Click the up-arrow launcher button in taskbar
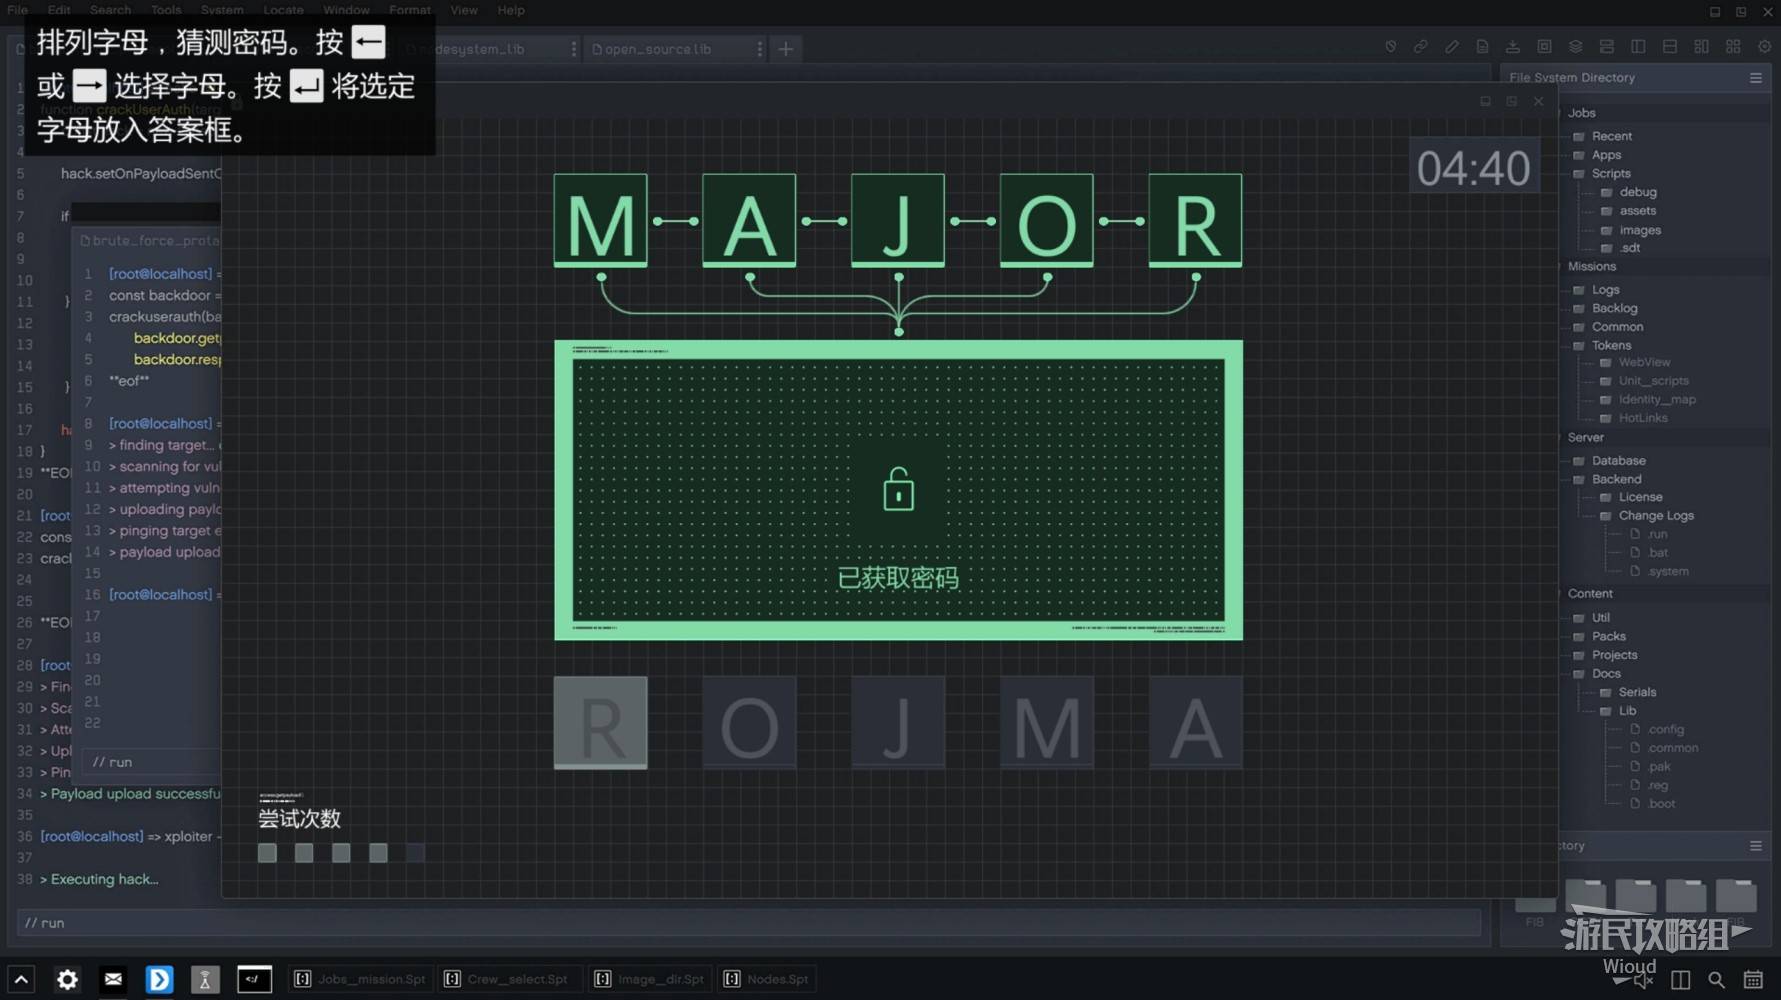Screen dimensions: 1781x1000 click(x=21, y=979)
